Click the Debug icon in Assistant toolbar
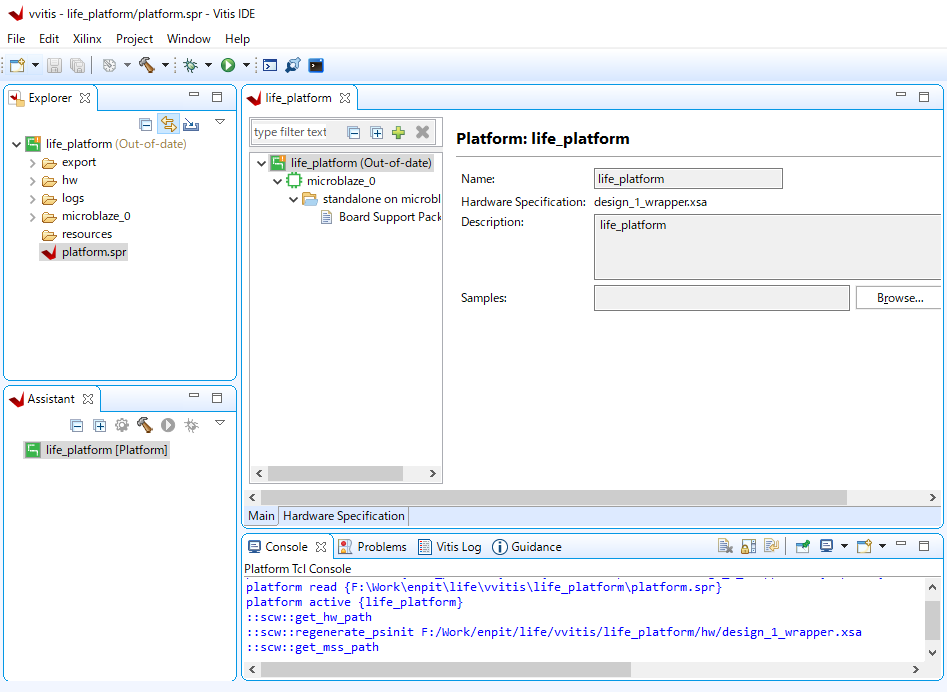The width and height of the screenshot is (947, 692). click(191, 426)
